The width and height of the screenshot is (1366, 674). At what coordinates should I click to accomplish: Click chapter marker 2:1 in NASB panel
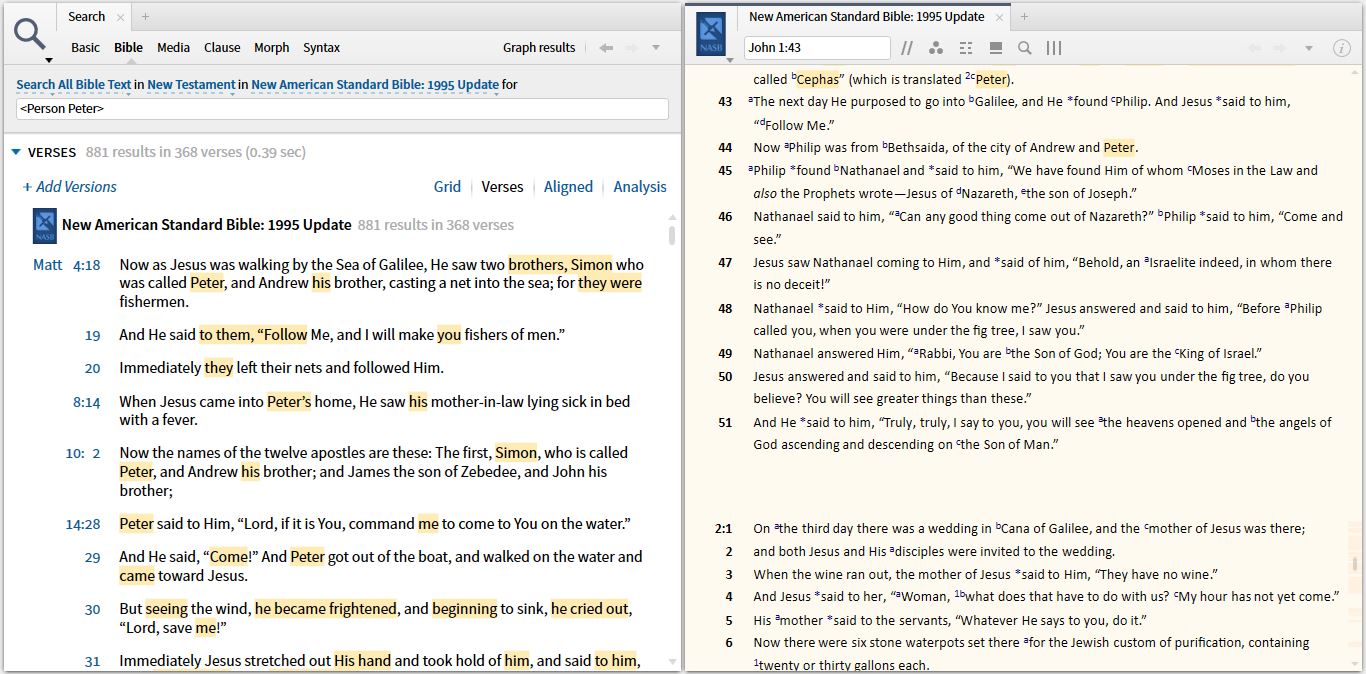pyautogui.click(x=724, y=528)
